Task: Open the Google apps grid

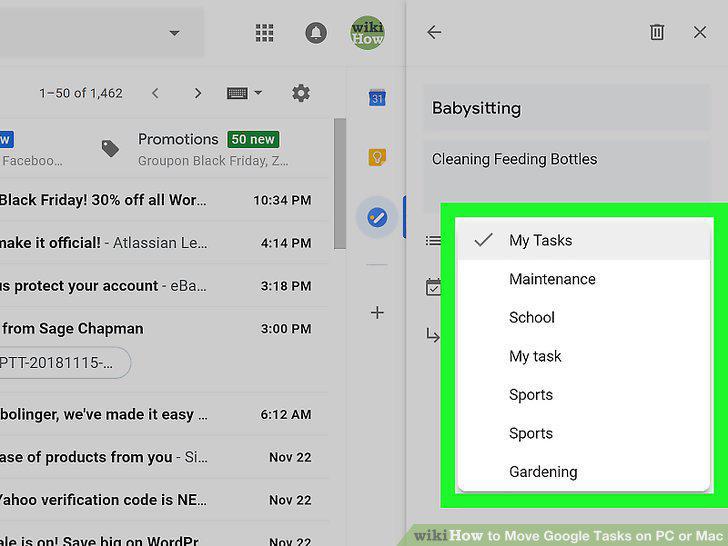Action: point(265,33)
